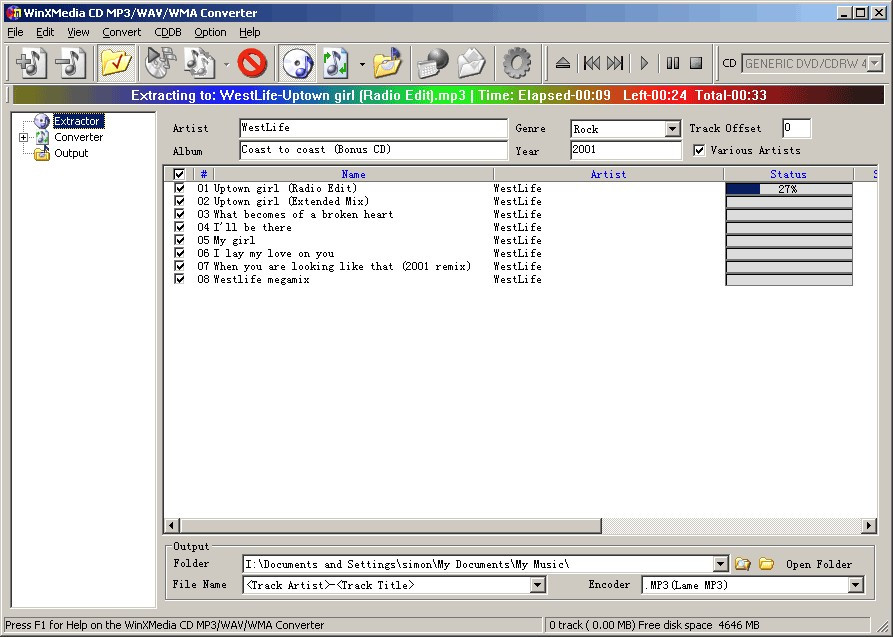
Task: Click the 27% progress bar of track 01
Action: pos(789,189)
